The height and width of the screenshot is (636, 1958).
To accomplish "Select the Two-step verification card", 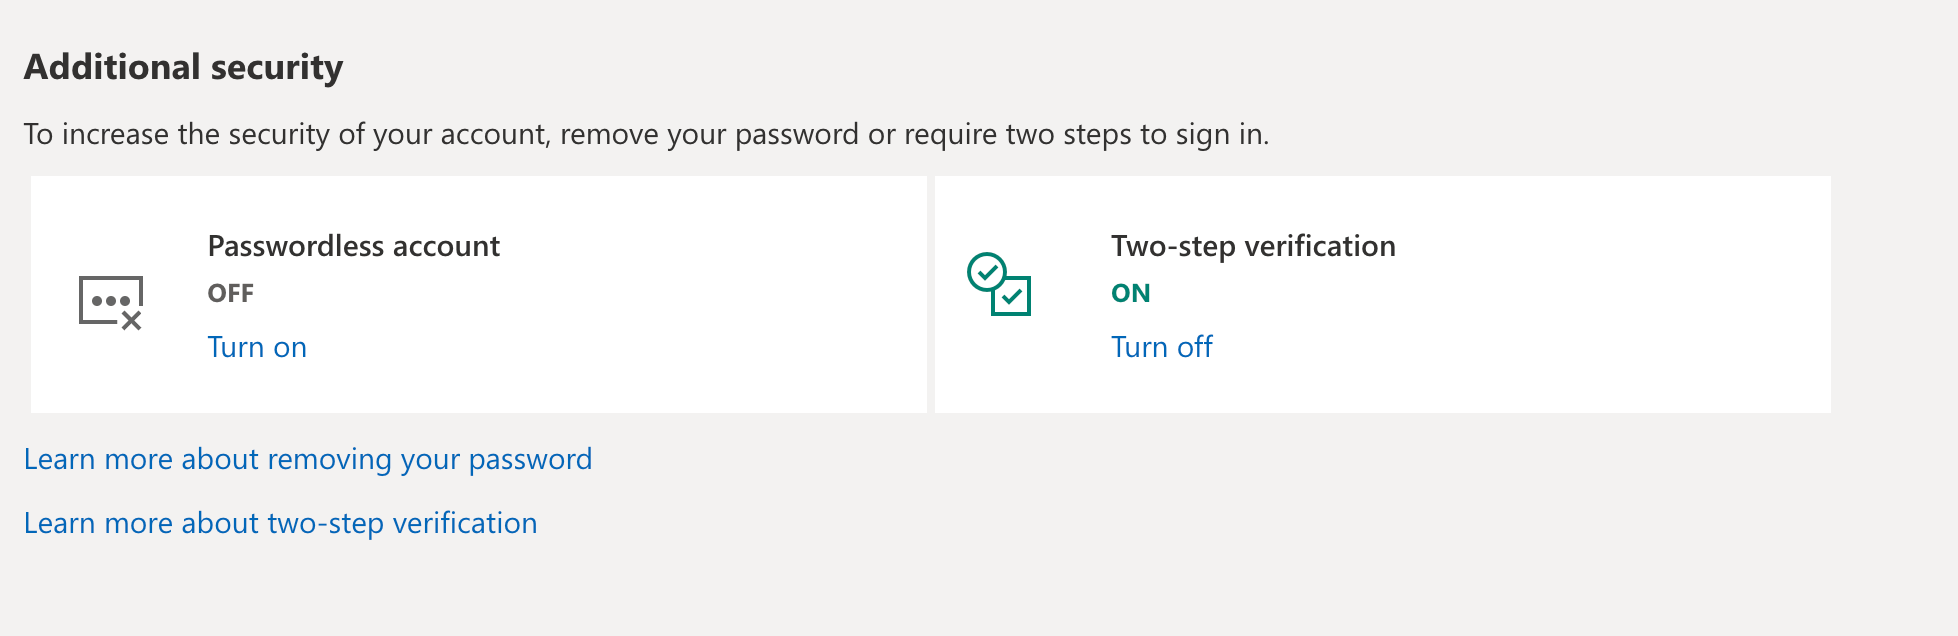I will click(1382, 293).
